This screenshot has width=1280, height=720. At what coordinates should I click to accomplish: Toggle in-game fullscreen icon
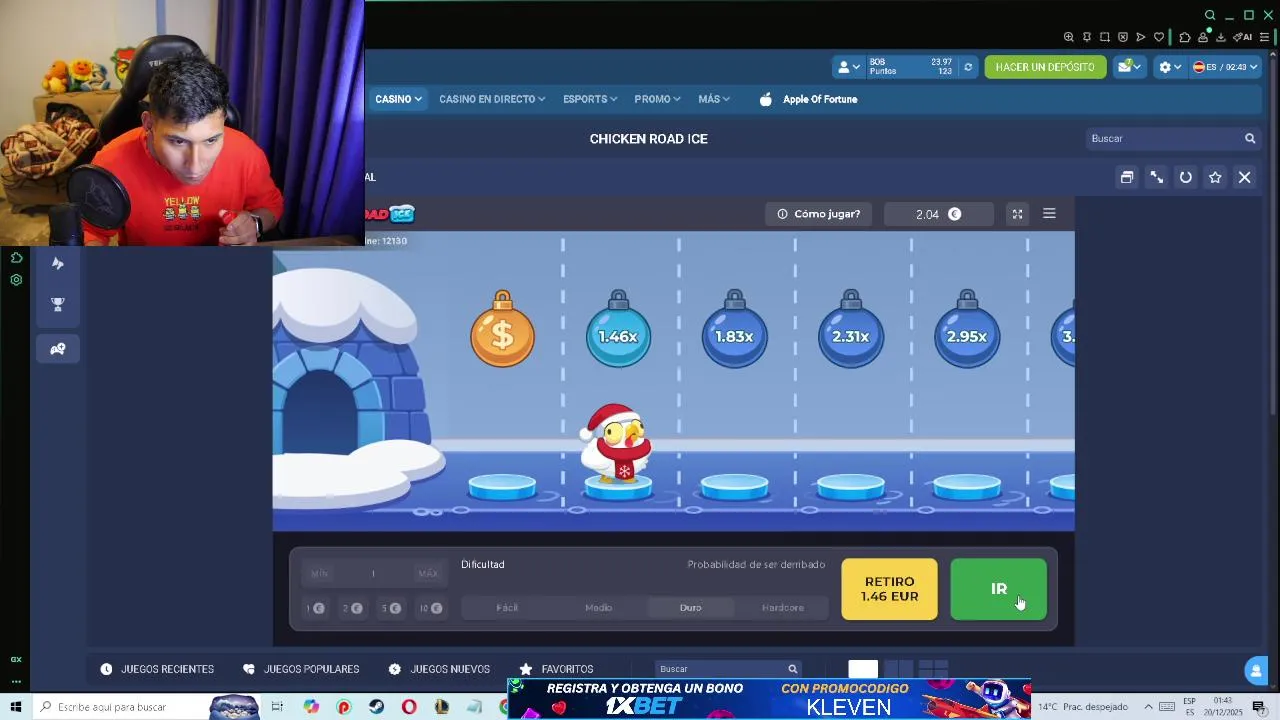pos(1017,214)
